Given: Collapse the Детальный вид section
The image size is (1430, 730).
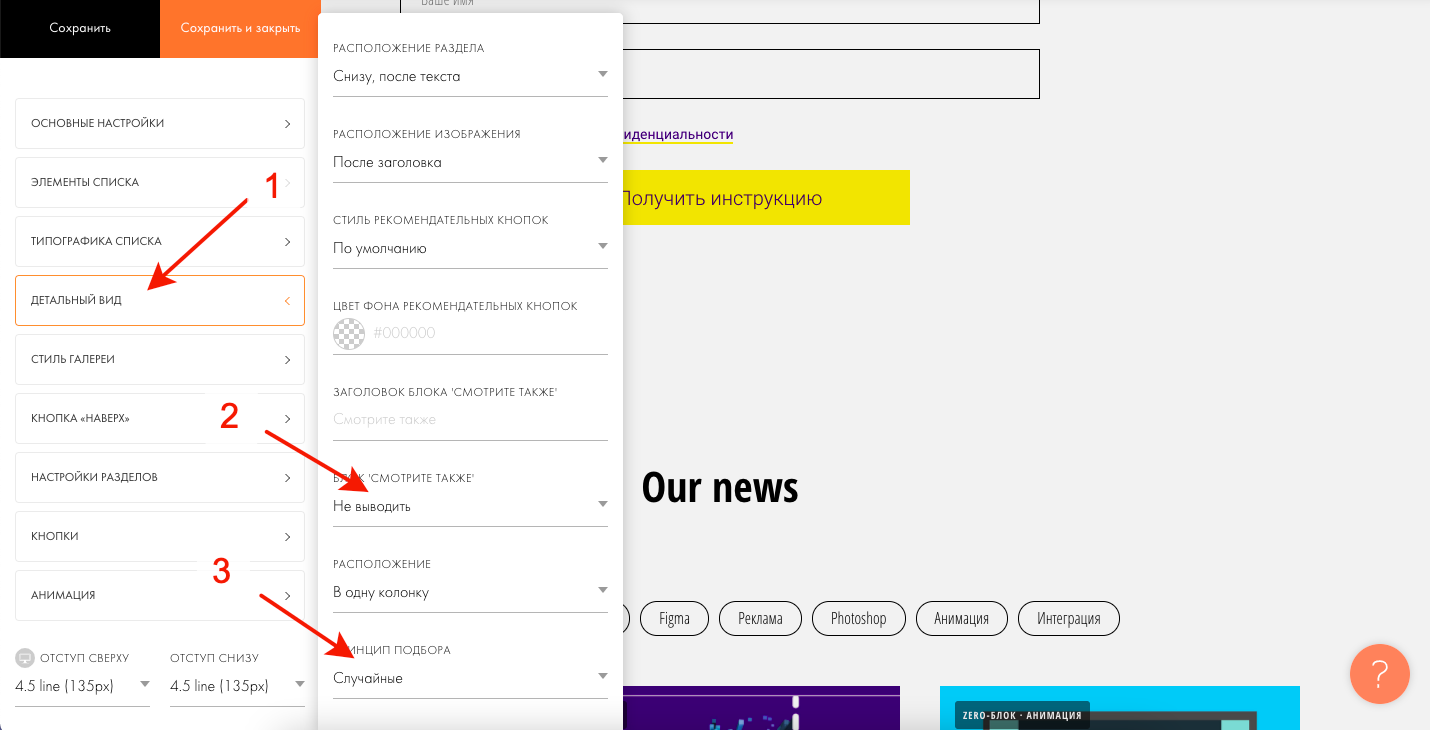Looking at the screenshot, I should (x=160, y=300).
